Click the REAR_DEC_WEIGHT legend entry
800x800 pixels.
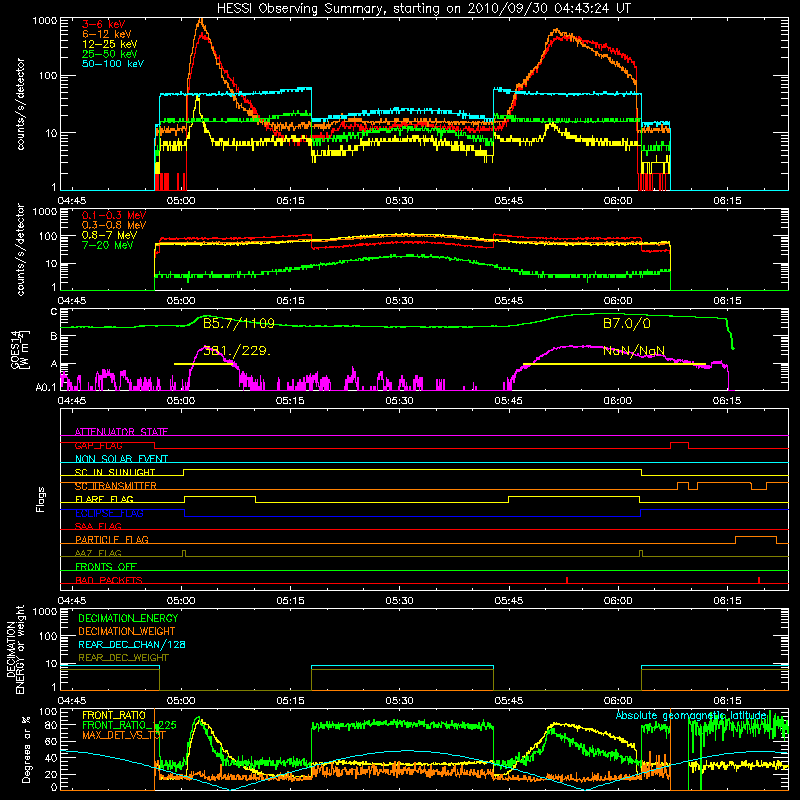[x=123, y=658]
